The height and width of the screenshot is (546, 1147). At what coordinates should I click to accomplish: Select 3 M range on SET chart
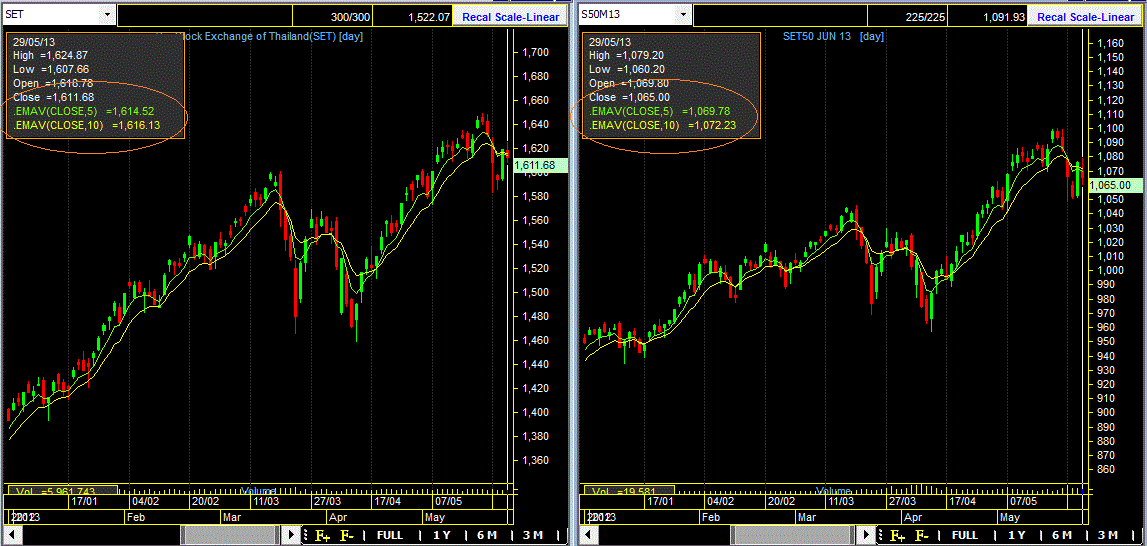coord(532,535)
